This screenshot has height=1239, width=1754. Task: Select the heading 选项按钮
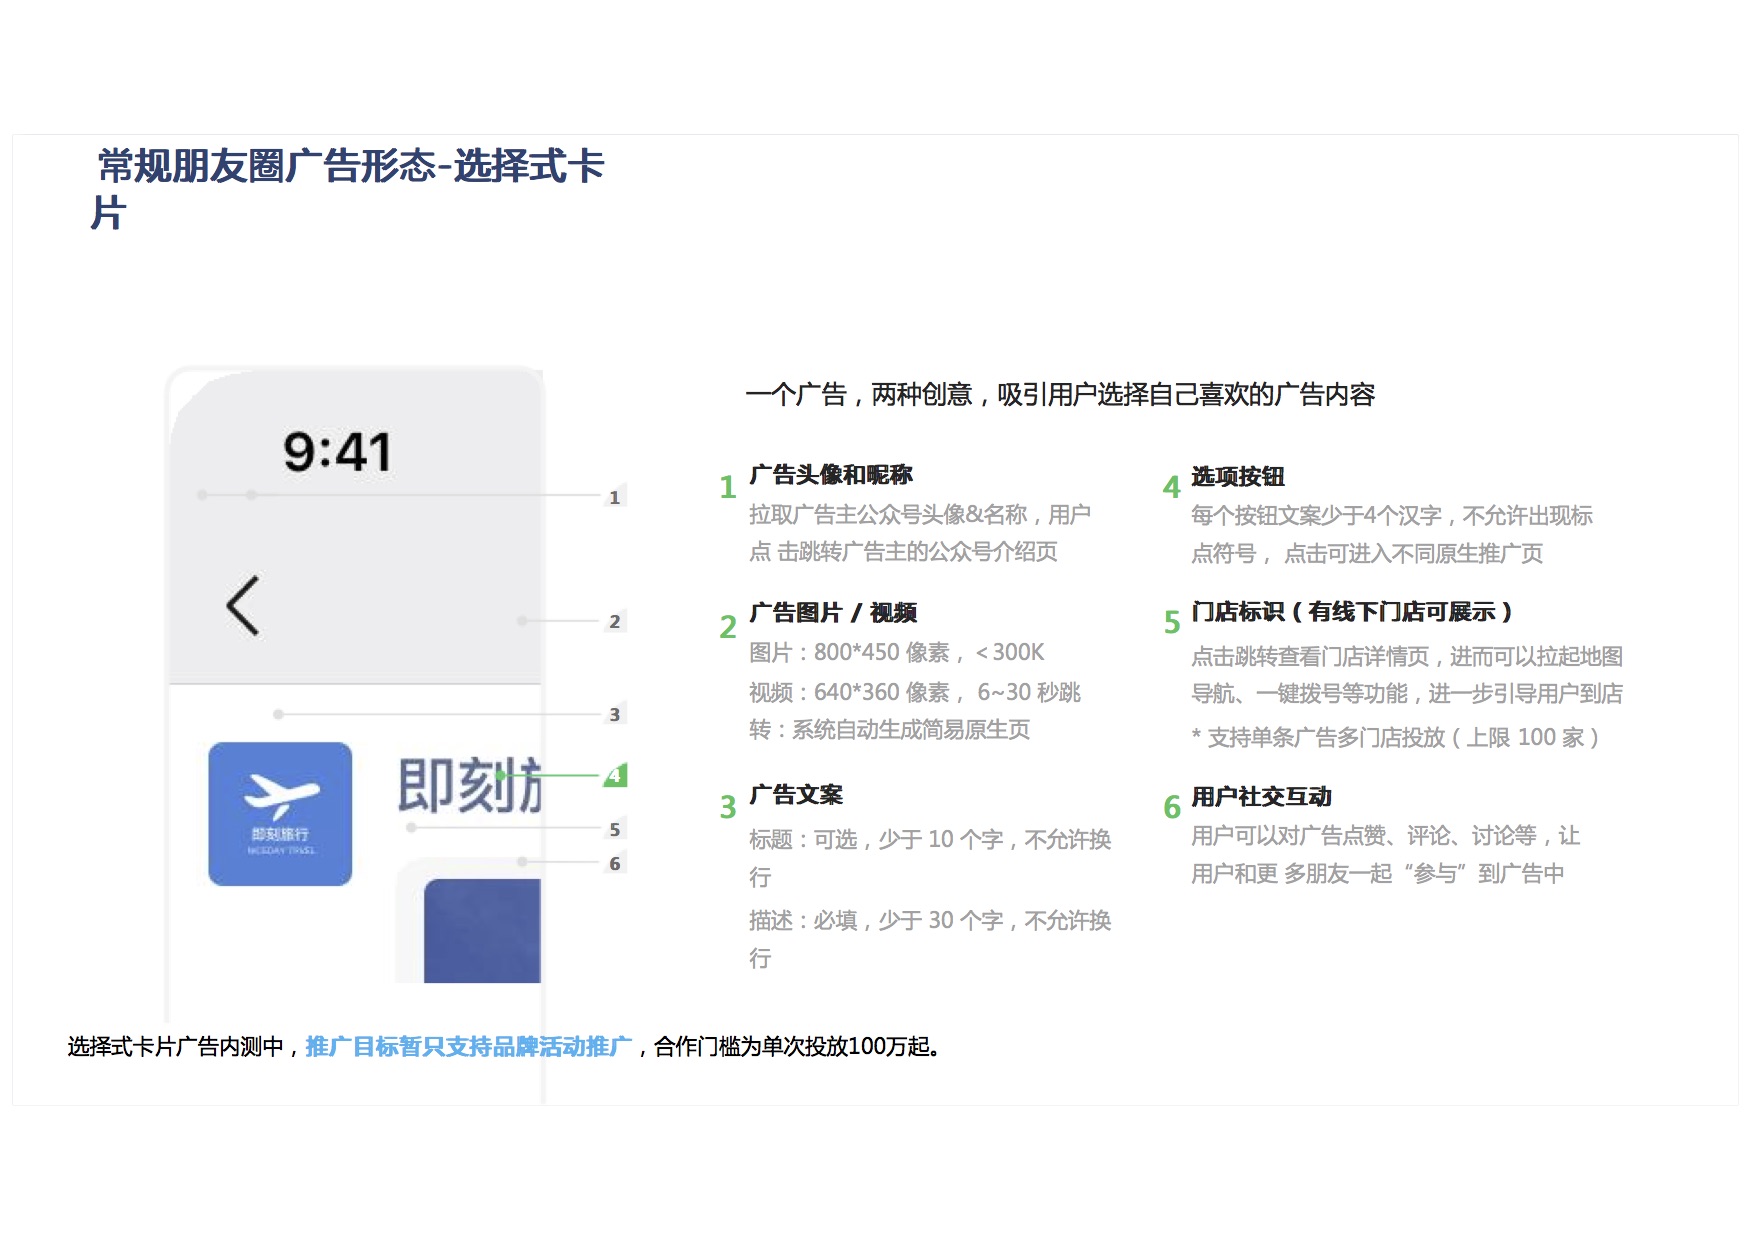click(x=1237, y=477)
